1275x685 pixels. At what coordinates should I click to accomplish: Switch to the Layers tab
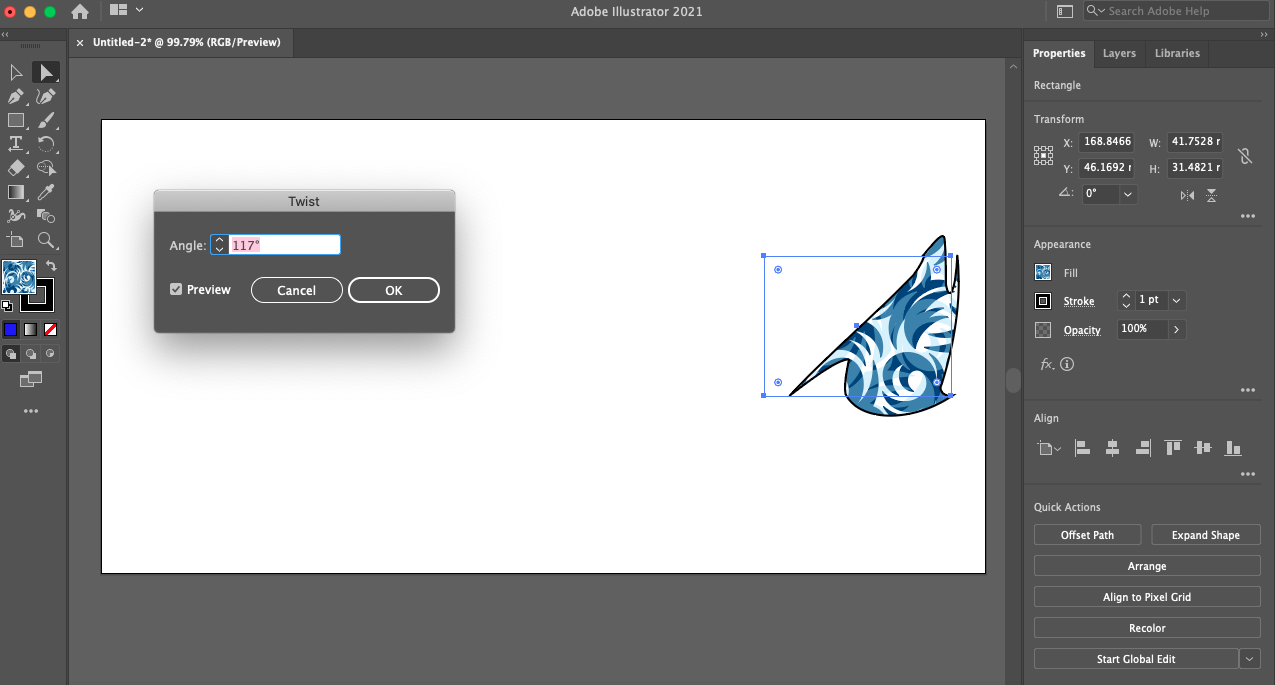pos(1119,53)
